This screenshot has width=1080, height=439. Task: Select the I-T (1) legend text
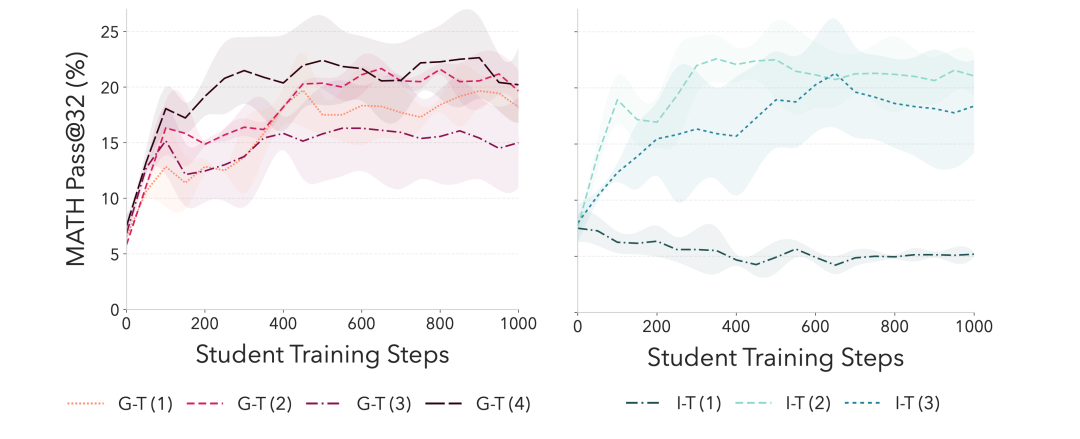click(x=699, y=404)
